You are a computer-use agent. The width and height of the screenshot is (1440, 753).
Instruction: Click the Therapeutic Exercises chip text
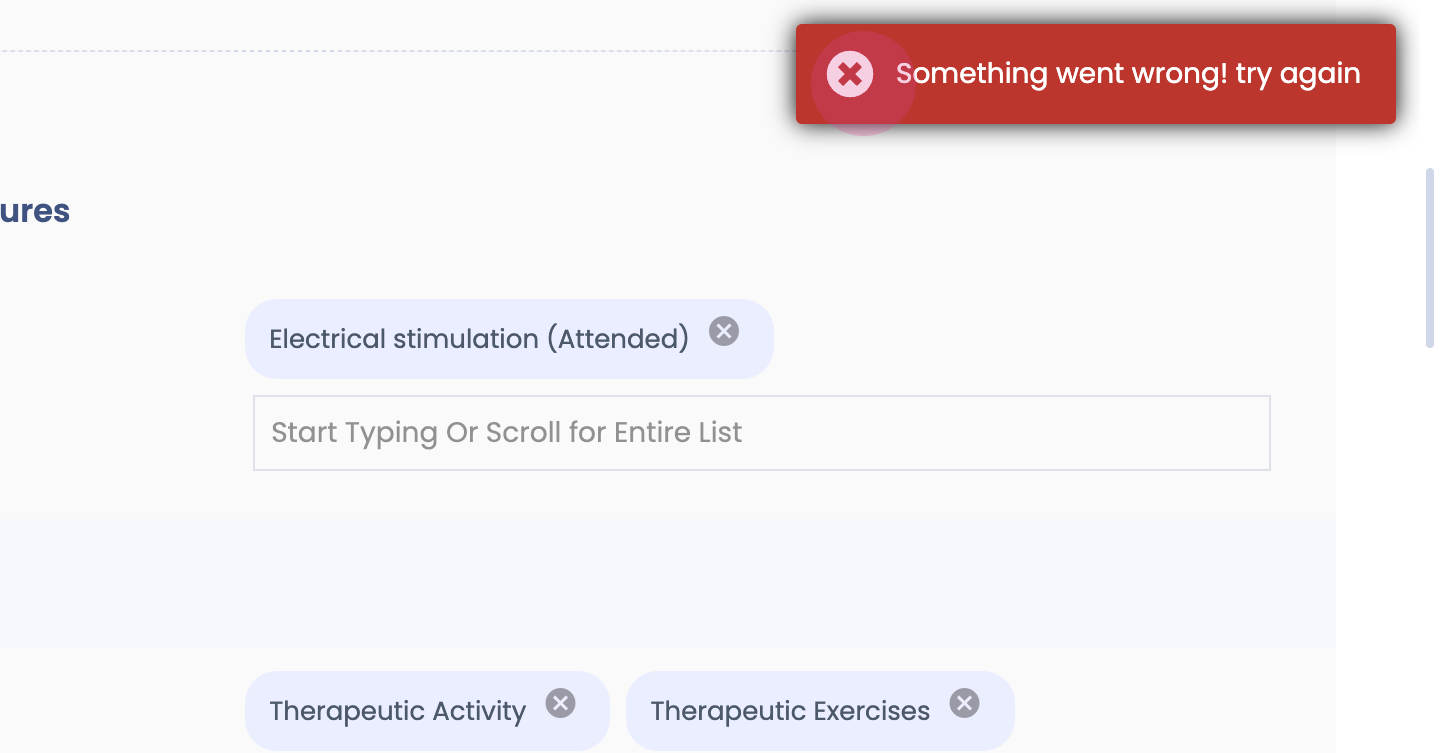pos(789,711)
